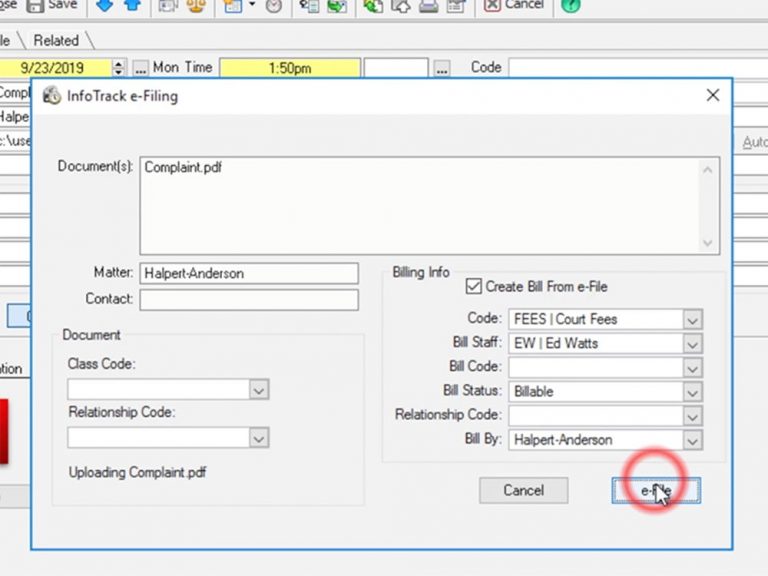Open the Class Code dropdown
The width and height of the screenshot is (768, 576).
pyautogui.click(x=258, y=389)
